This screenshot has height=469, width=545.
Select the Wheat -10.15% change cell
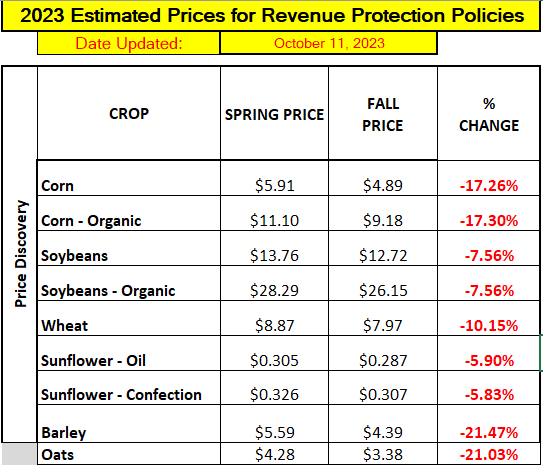[489, 318]
